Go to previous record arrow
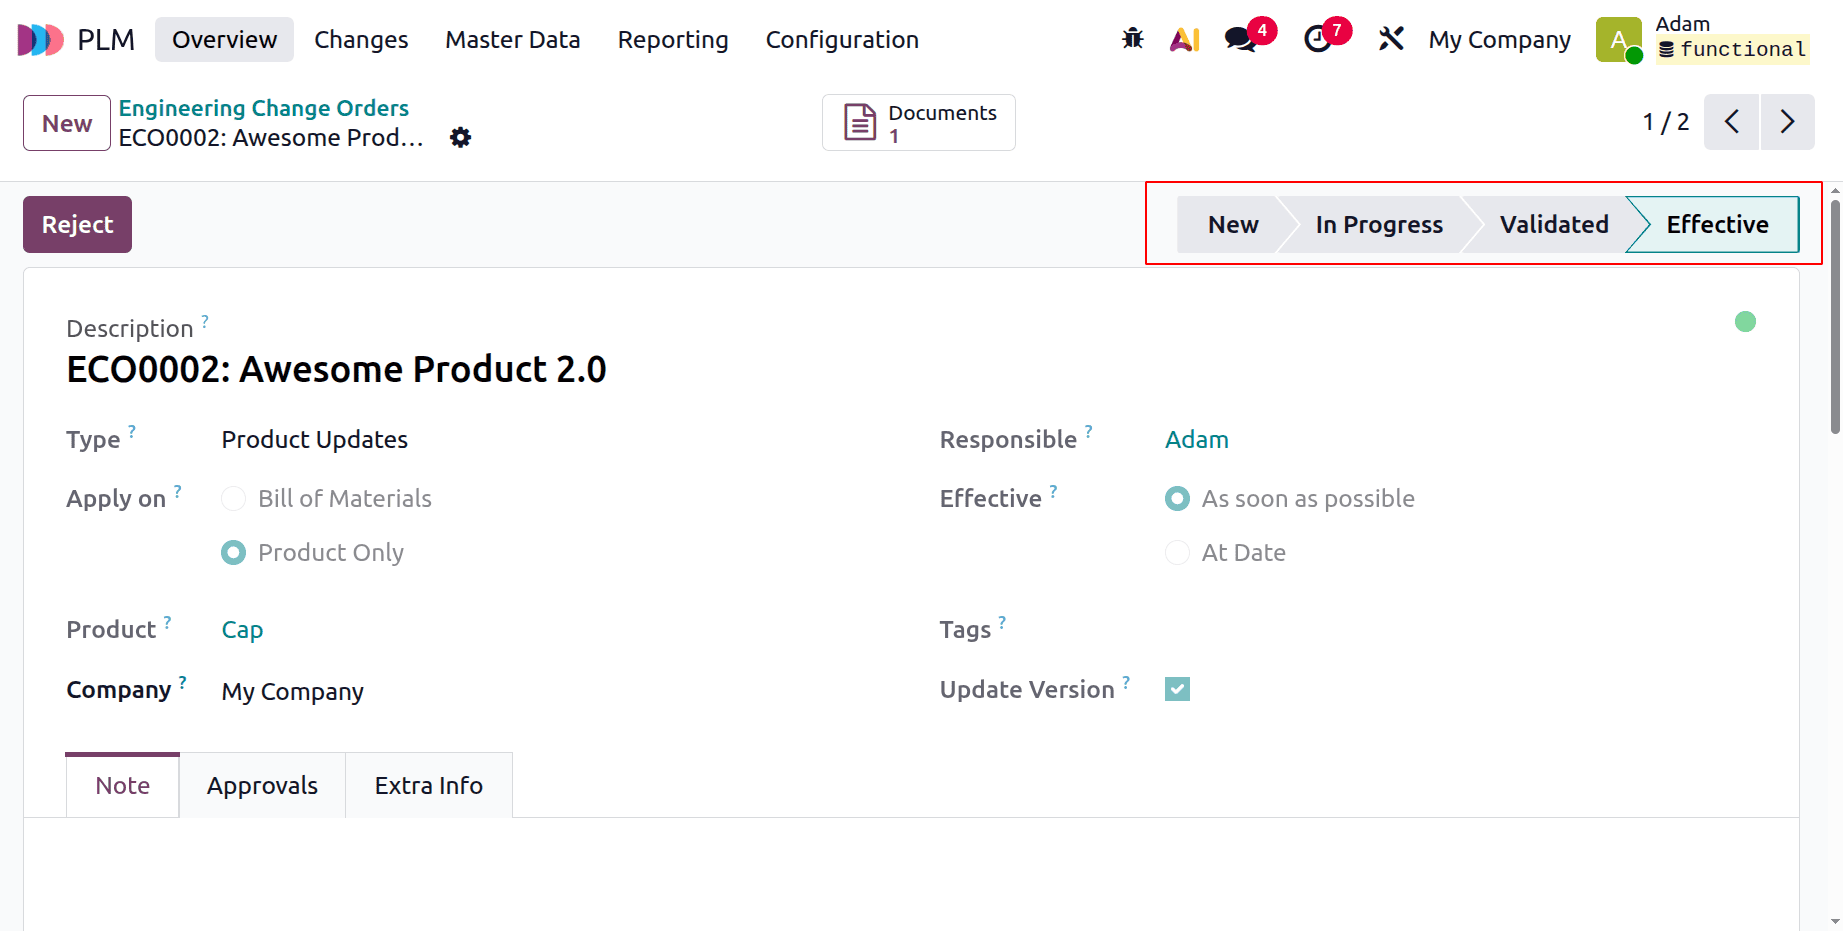 1731,122
